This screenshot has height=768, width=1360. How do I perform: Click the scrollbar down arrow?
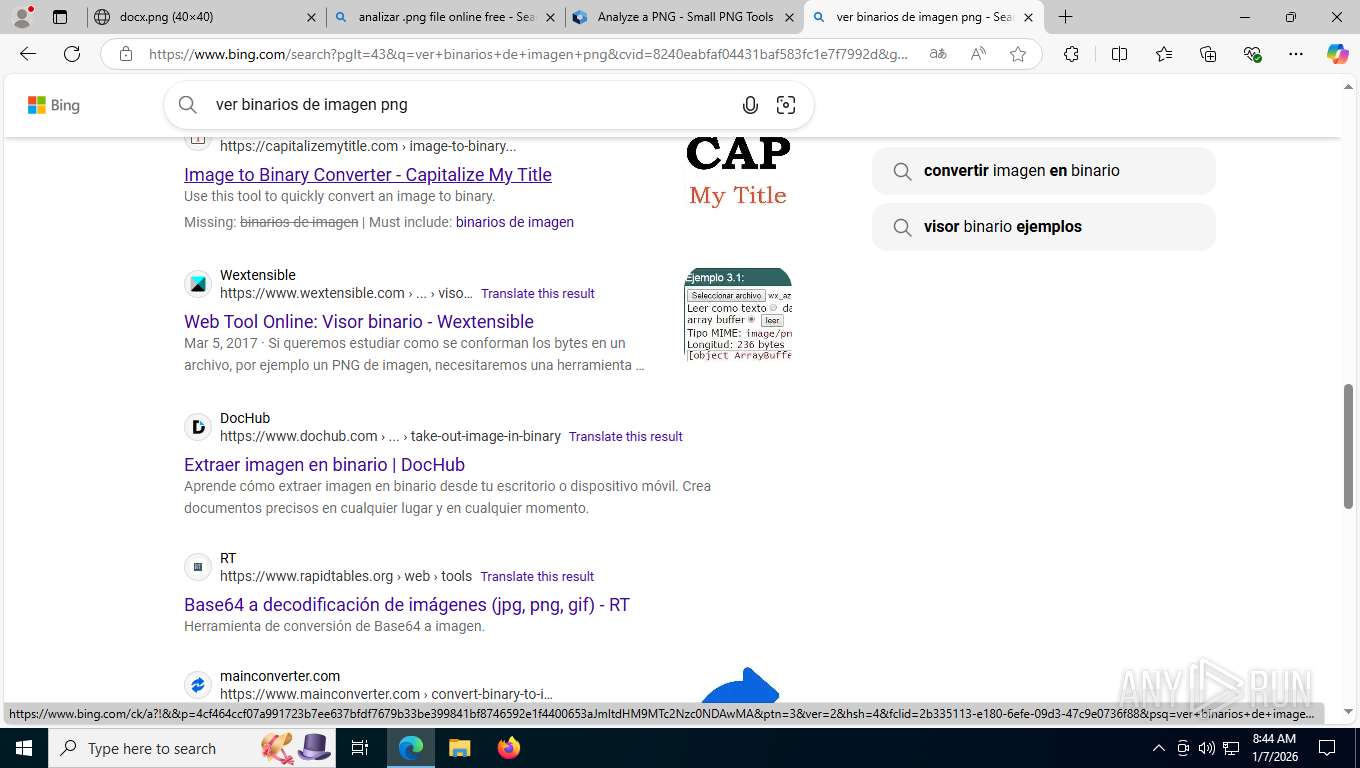(1349, 712)
